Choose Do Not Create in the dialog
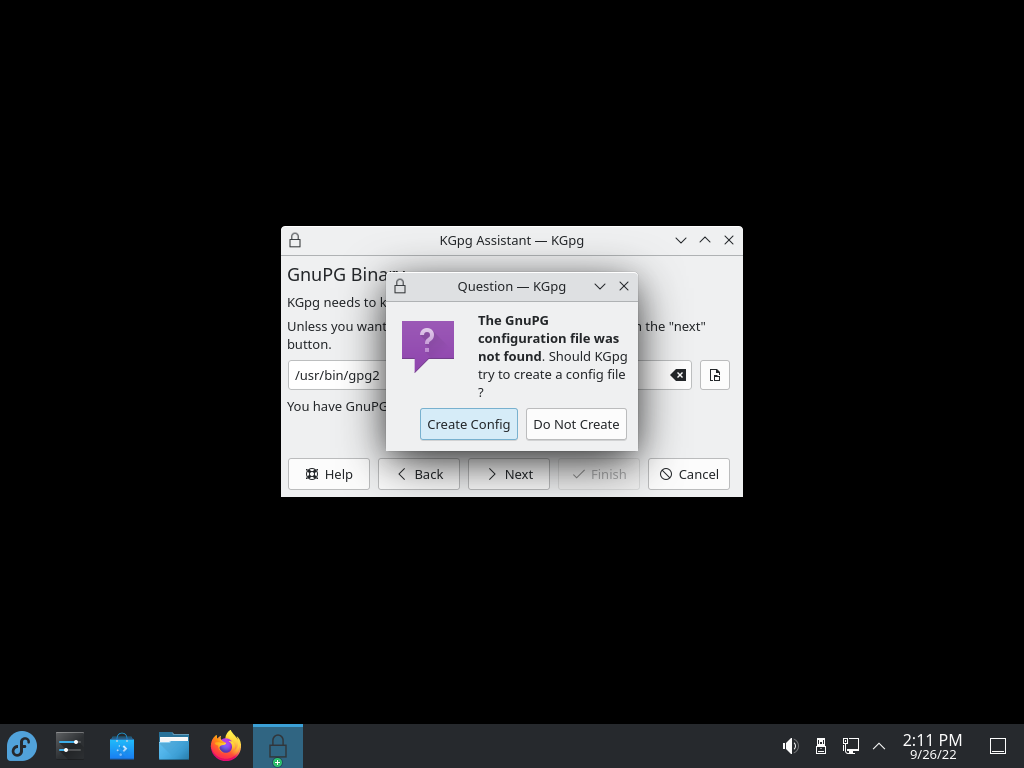This screenshot has height=768, width=1024. (576, 424)
